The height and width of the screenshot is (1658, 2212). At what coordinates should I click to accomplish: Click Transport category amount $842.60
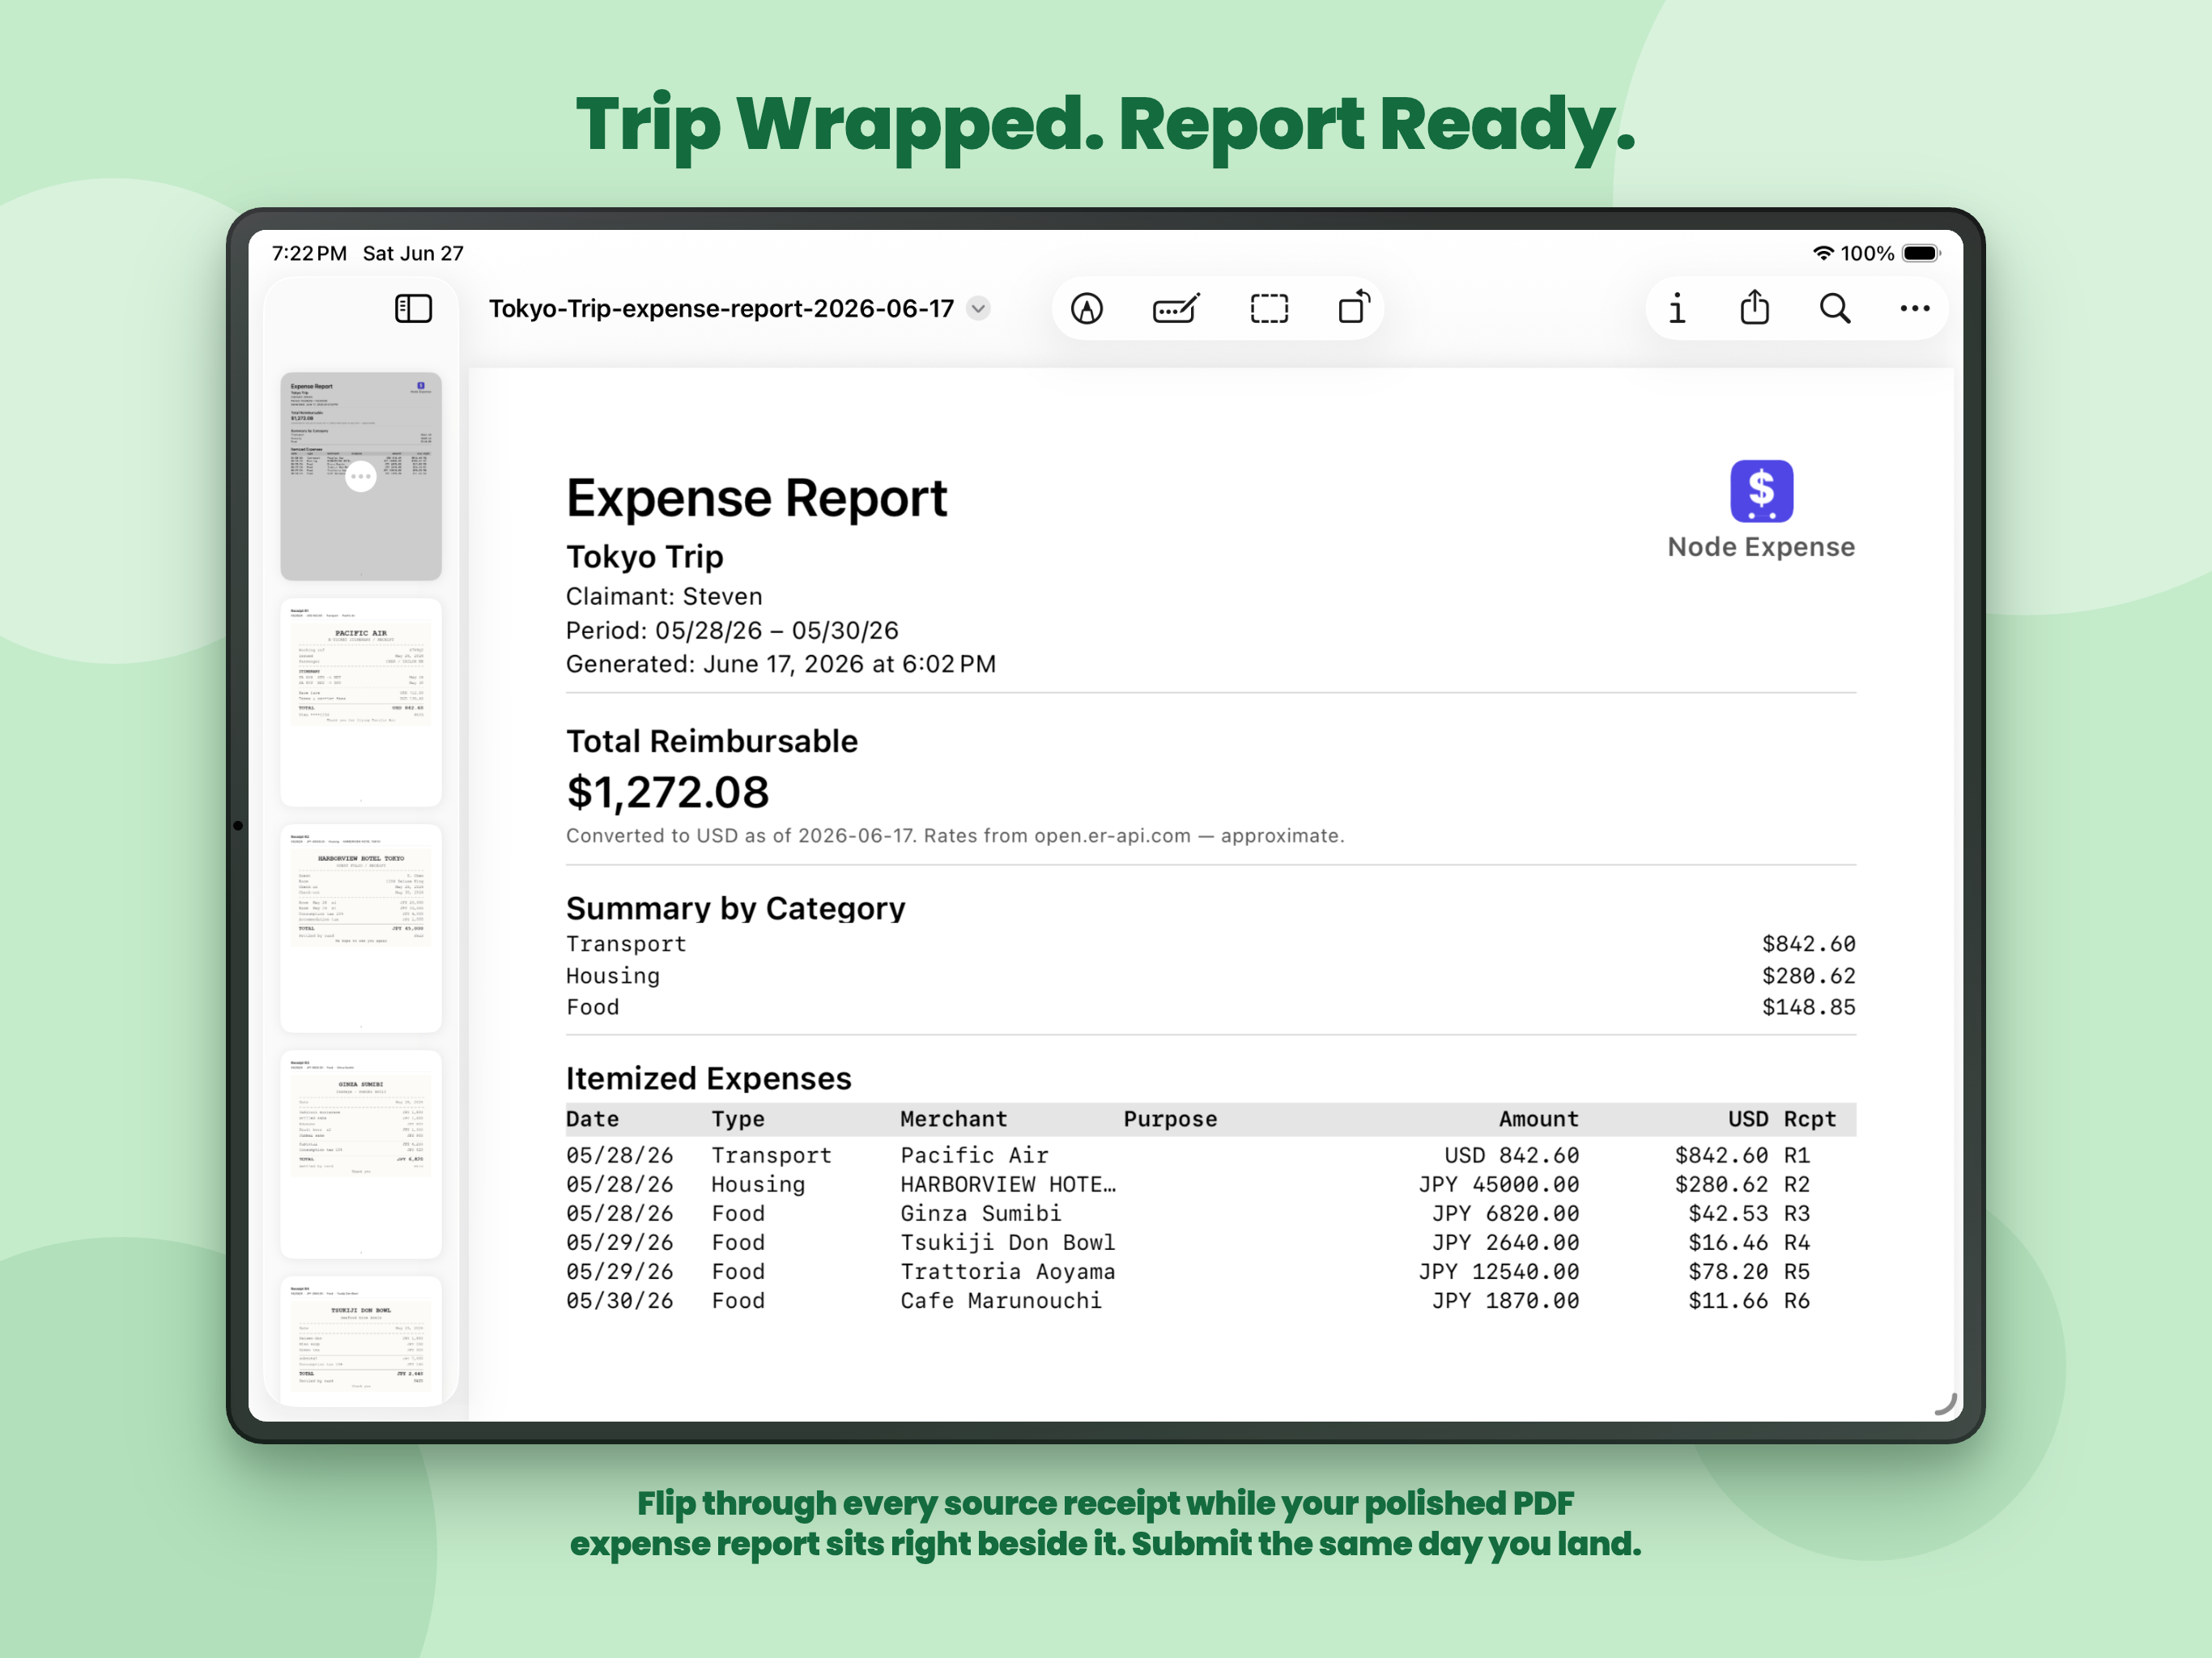1808,944
